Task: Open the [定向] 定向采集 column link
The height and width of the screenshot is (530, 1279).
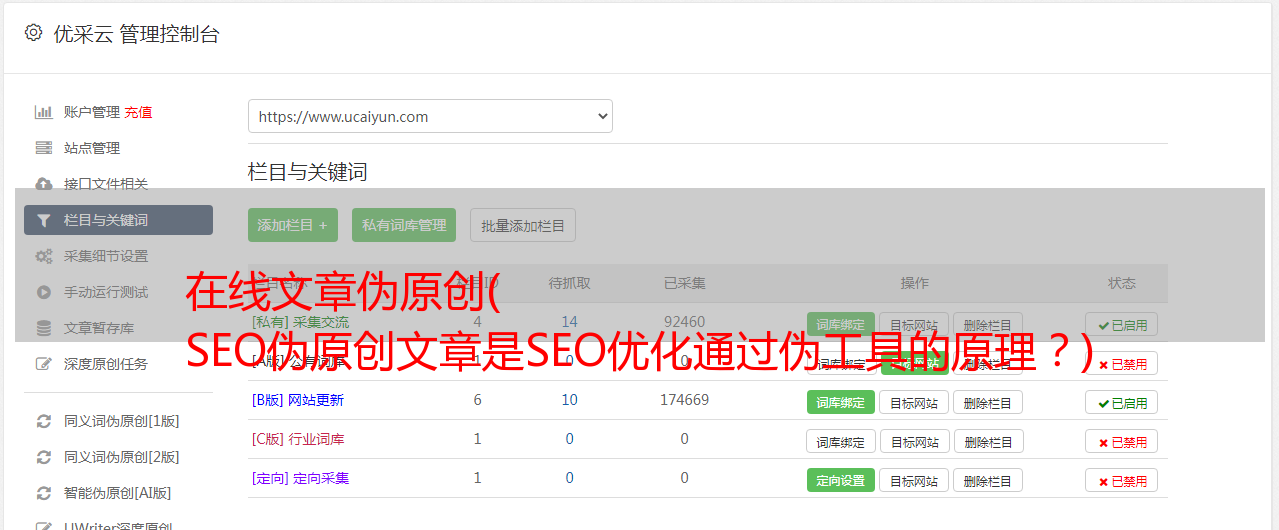Action: click(300, 478)
